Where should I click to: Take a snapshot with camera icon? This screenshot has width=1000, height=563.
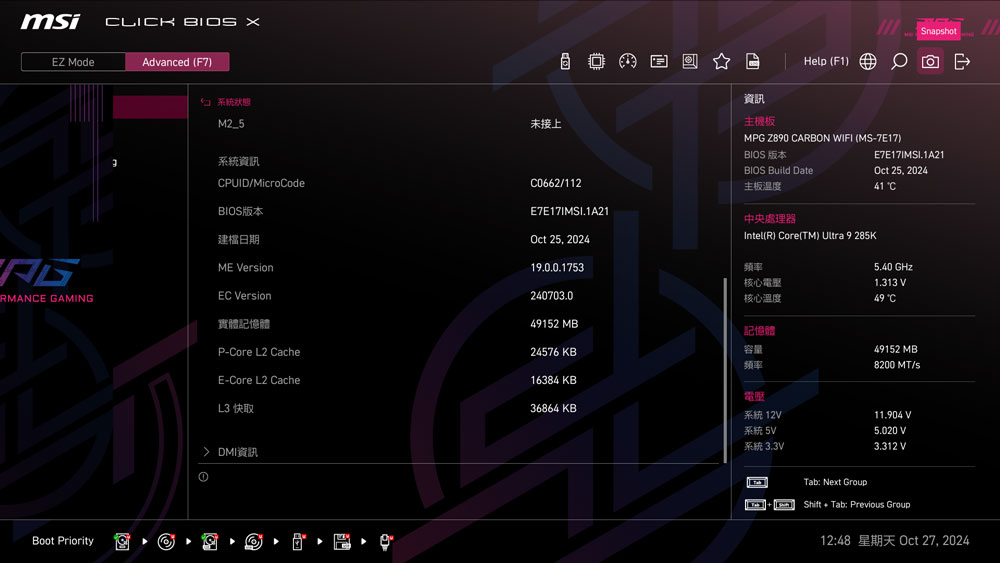point(930,61)
